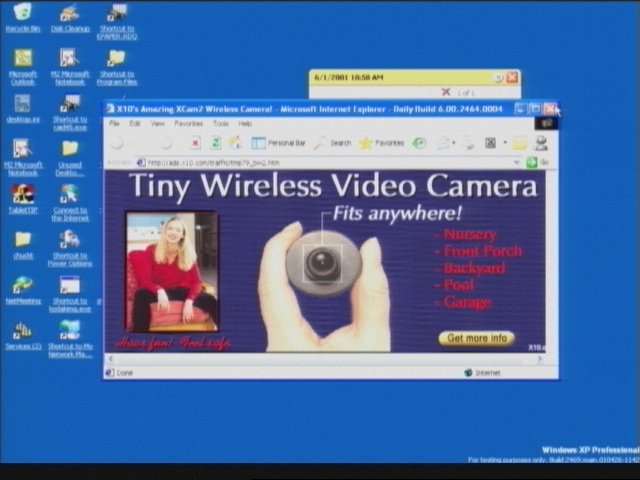Click the Get more info button

[x=476, y=338]
